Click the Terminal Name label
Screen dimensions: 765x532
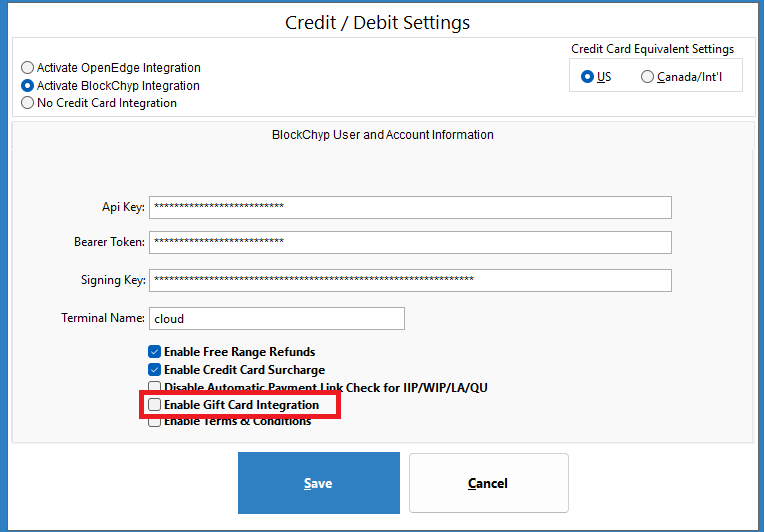(x=103, y=318)
